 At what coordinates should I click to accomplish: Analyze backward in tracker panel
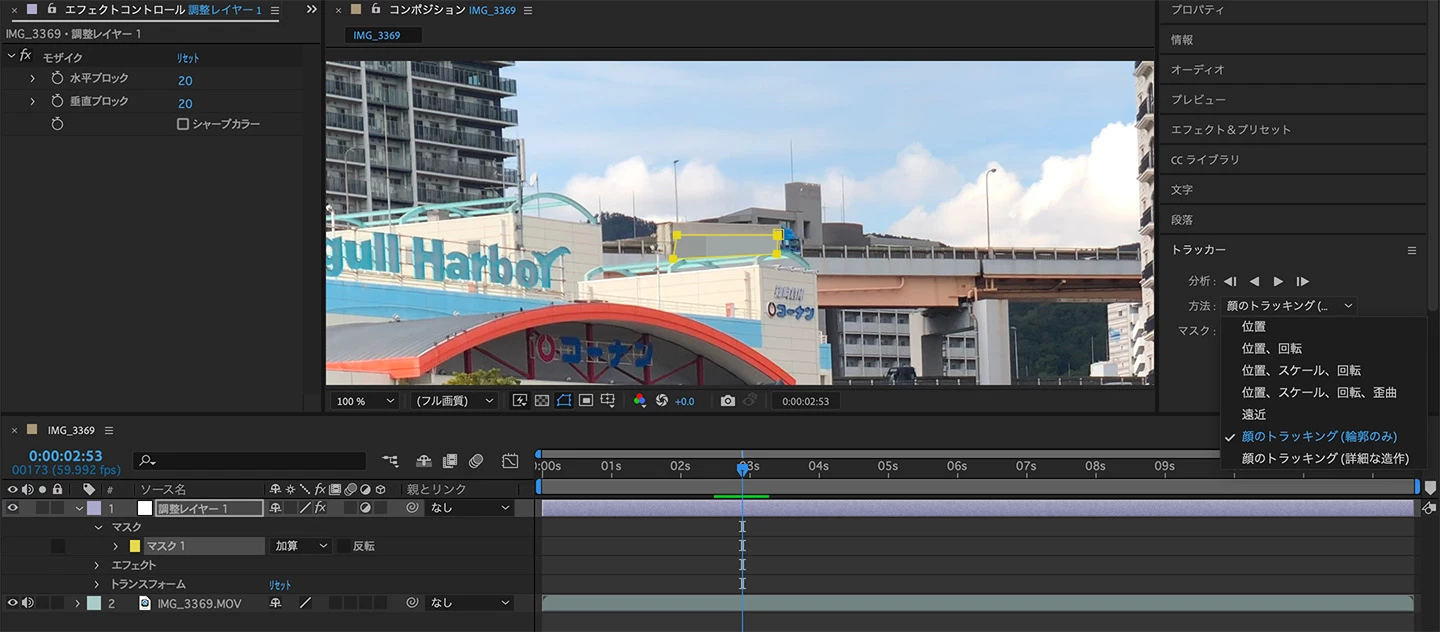click(1254, 281)
